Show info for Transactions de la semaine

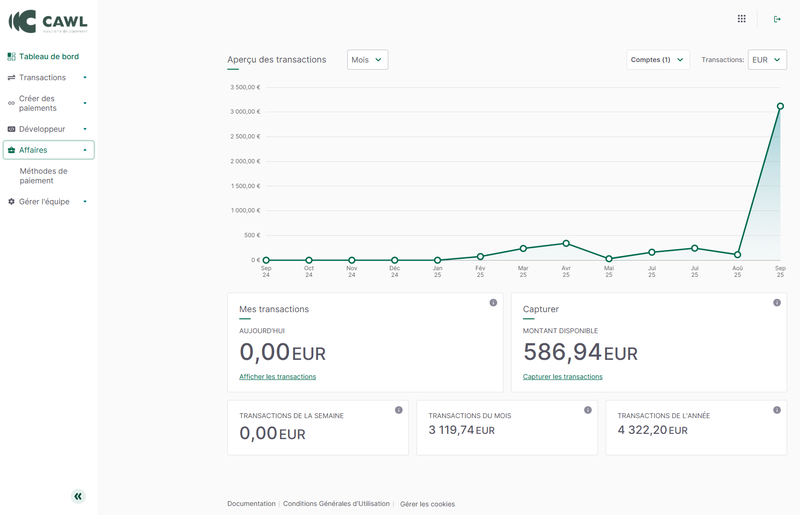tap(398, 410)
